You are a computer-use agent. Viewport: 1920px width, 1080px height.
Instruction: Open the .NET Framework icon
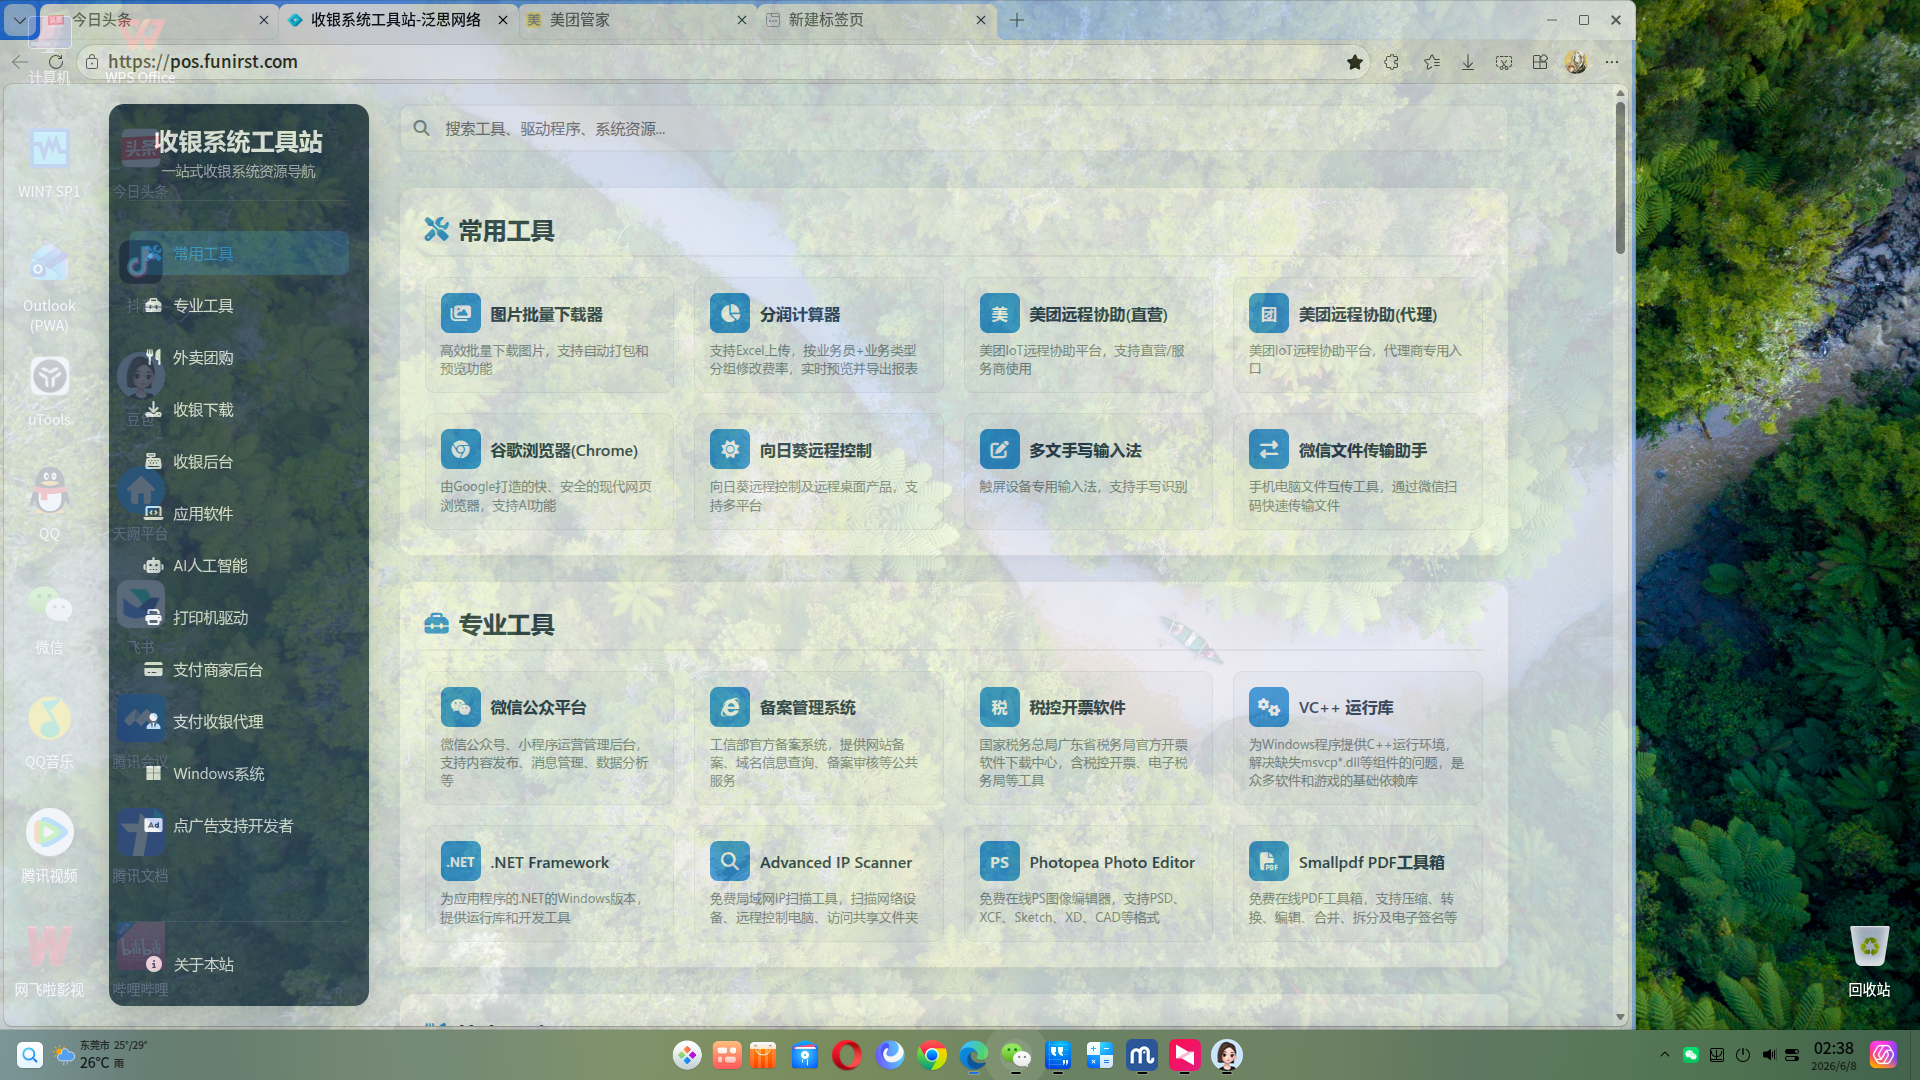click(460, 862)
